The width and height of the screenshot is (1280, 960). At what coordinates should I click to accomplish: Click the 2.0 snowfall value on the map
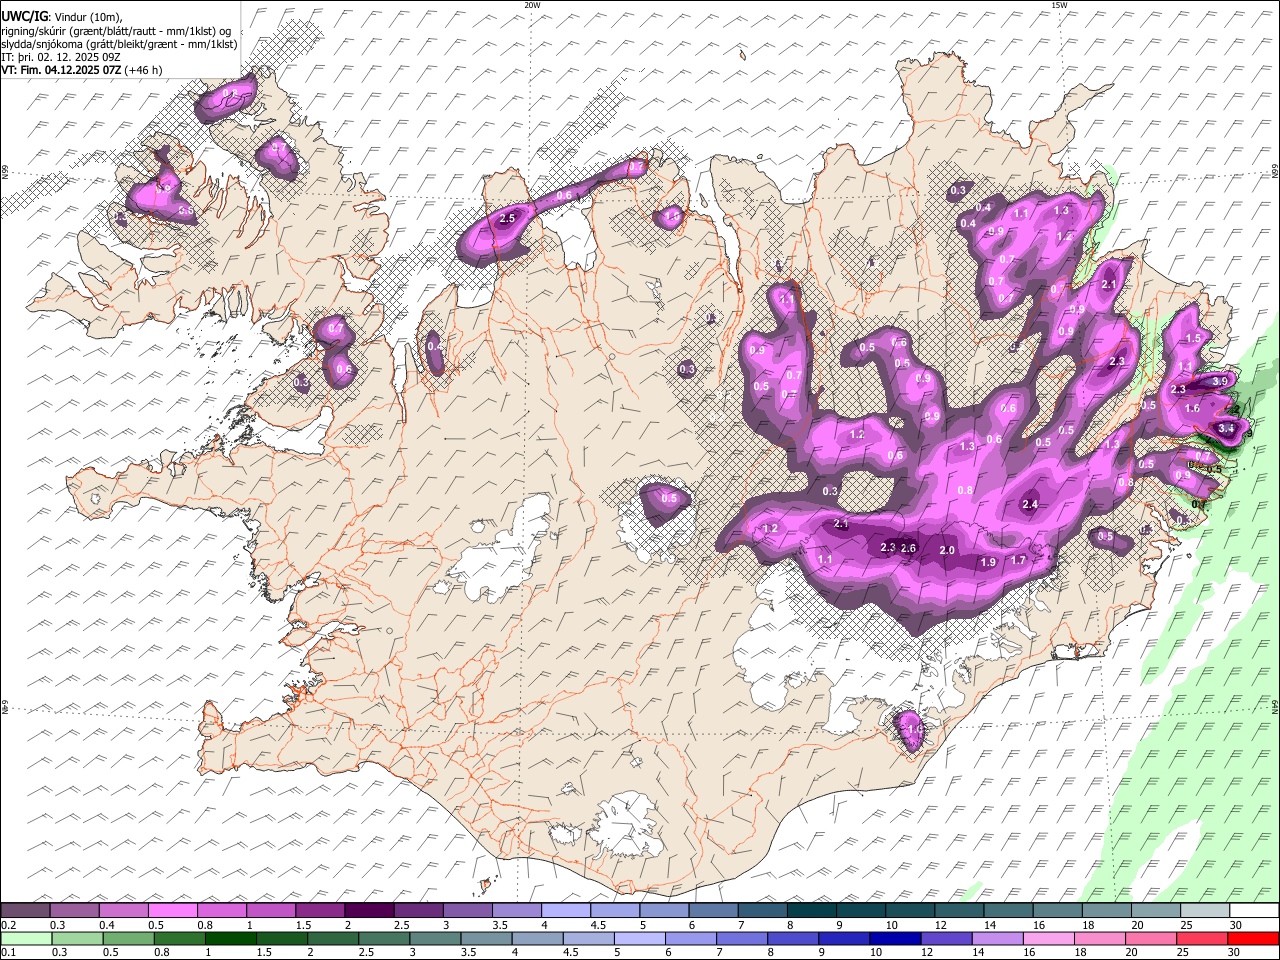tap(948, 551)
